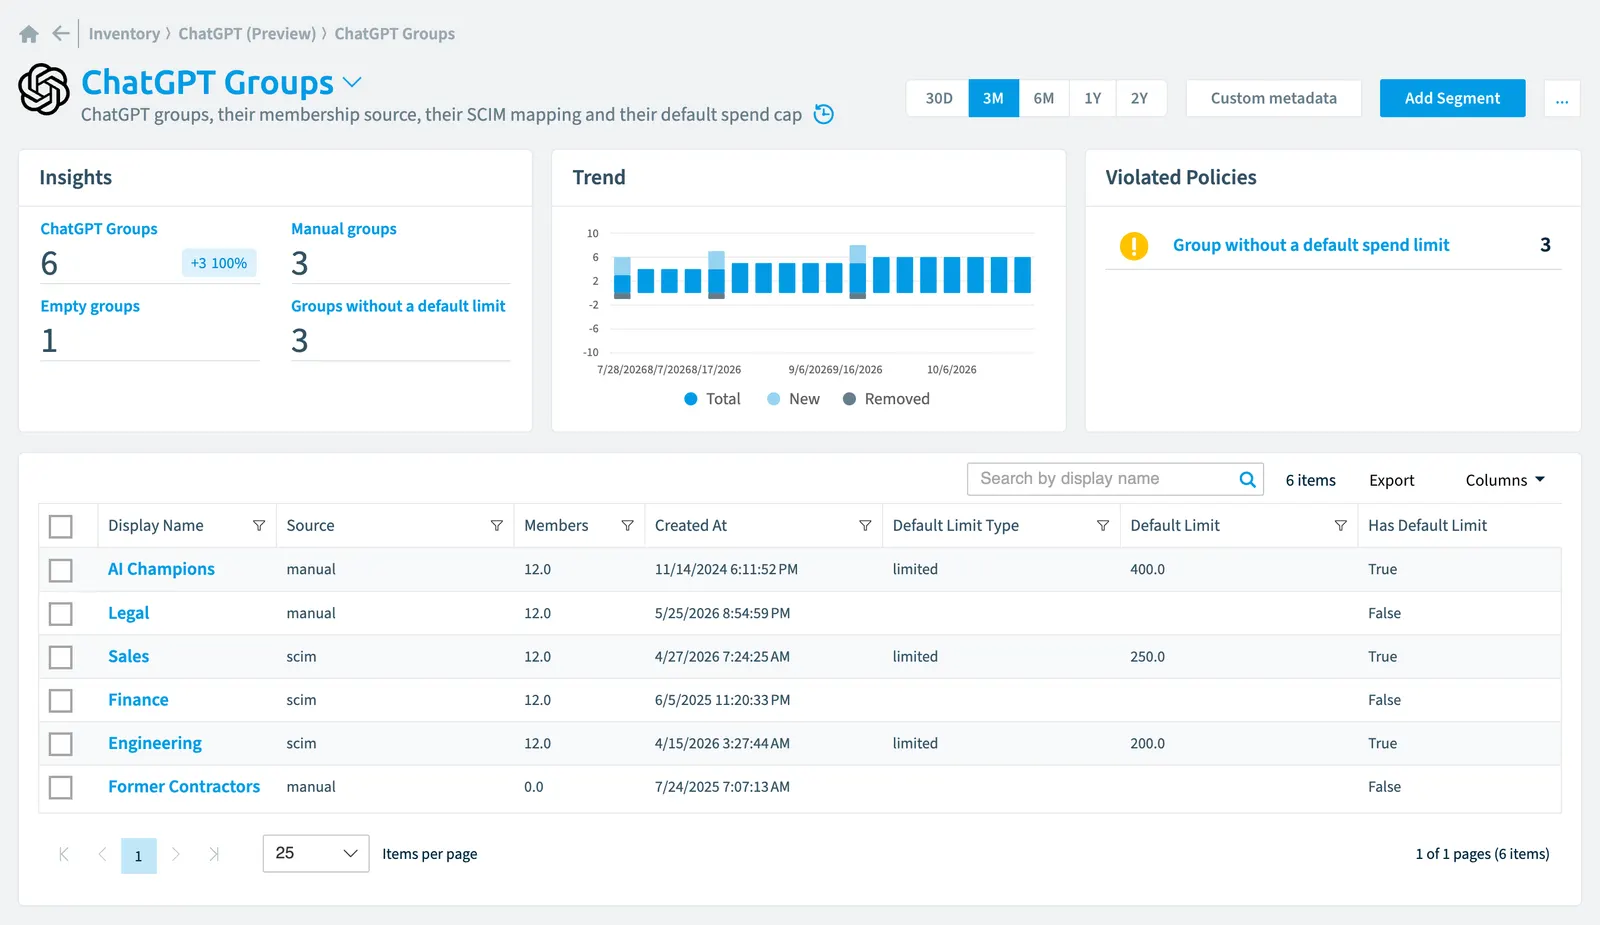Select the 6M time range
1600x925 pixels.
point(1044,98)
